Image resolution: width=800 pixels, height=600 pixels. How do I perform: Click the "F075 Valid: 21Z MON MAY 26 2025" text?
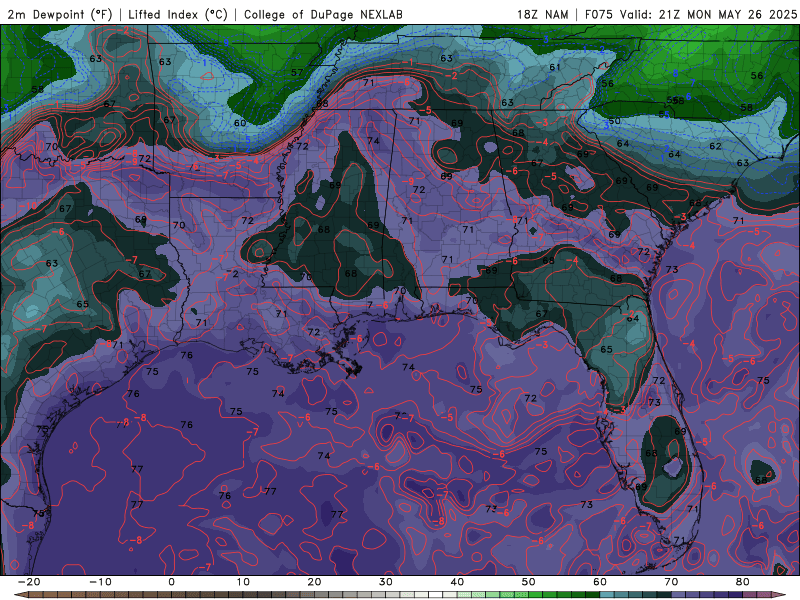pos(690,14)
